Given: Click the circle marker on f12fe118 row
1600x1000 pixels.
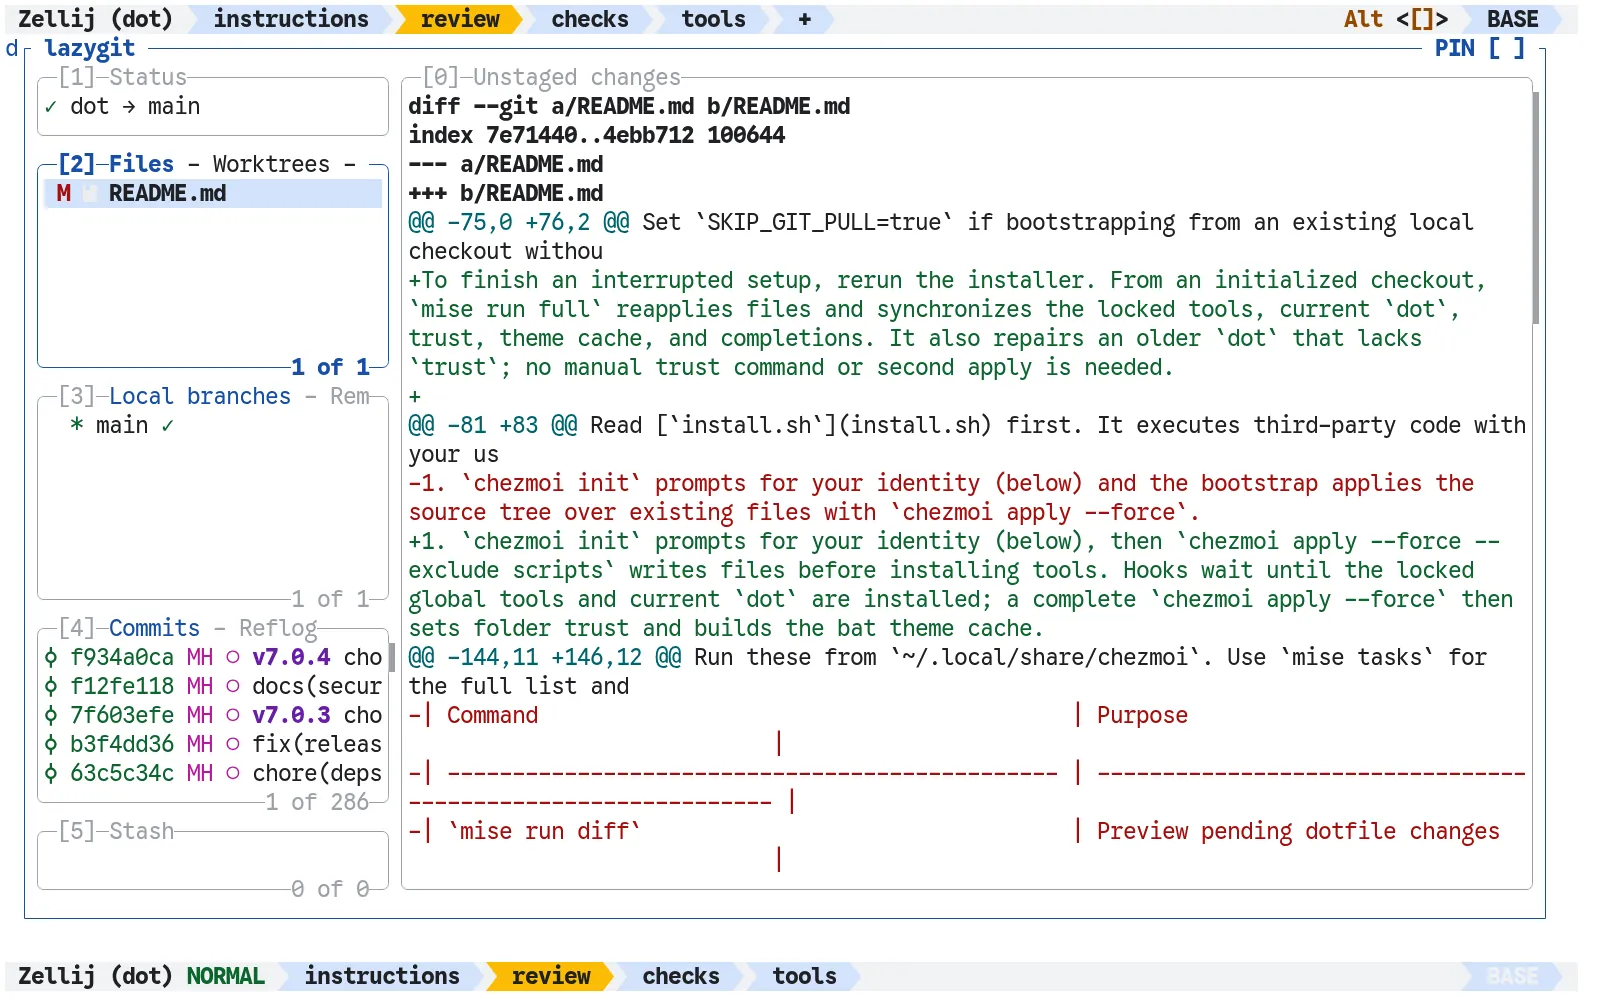Looking at the screenshot, I should 233,686.
